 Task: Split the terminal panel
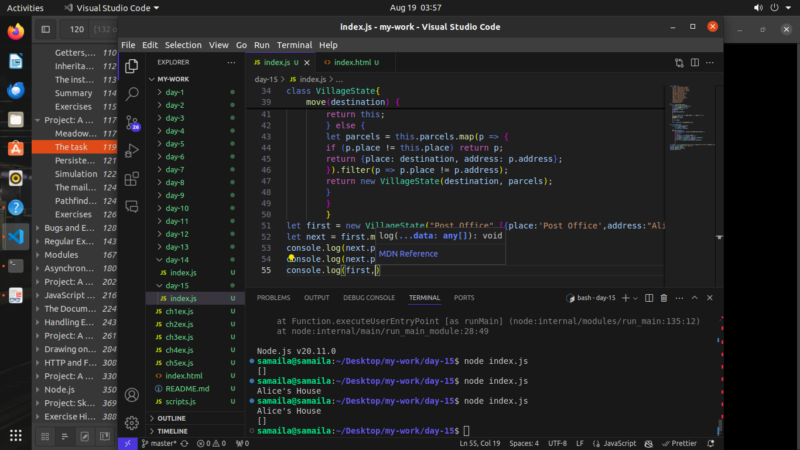649,298
